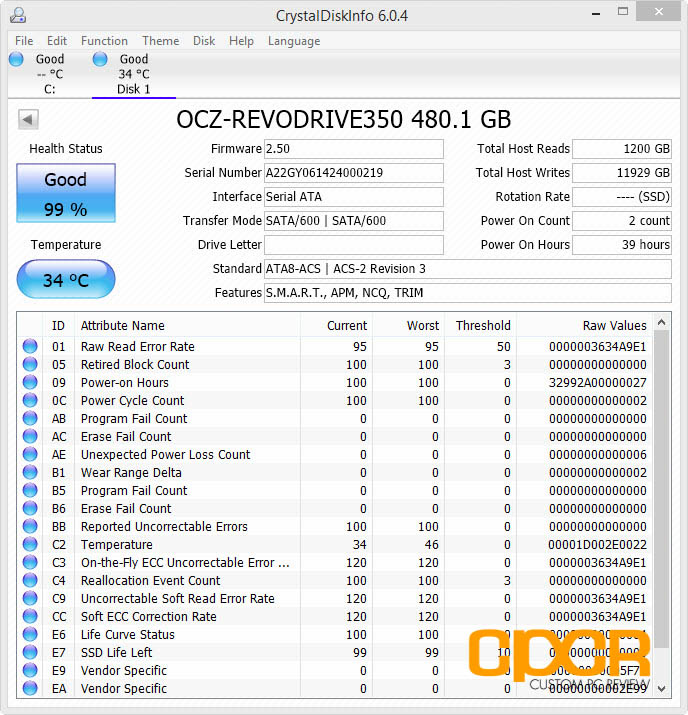Click the empty Drive Letter field
688x715 pixels.
[354, 245]
